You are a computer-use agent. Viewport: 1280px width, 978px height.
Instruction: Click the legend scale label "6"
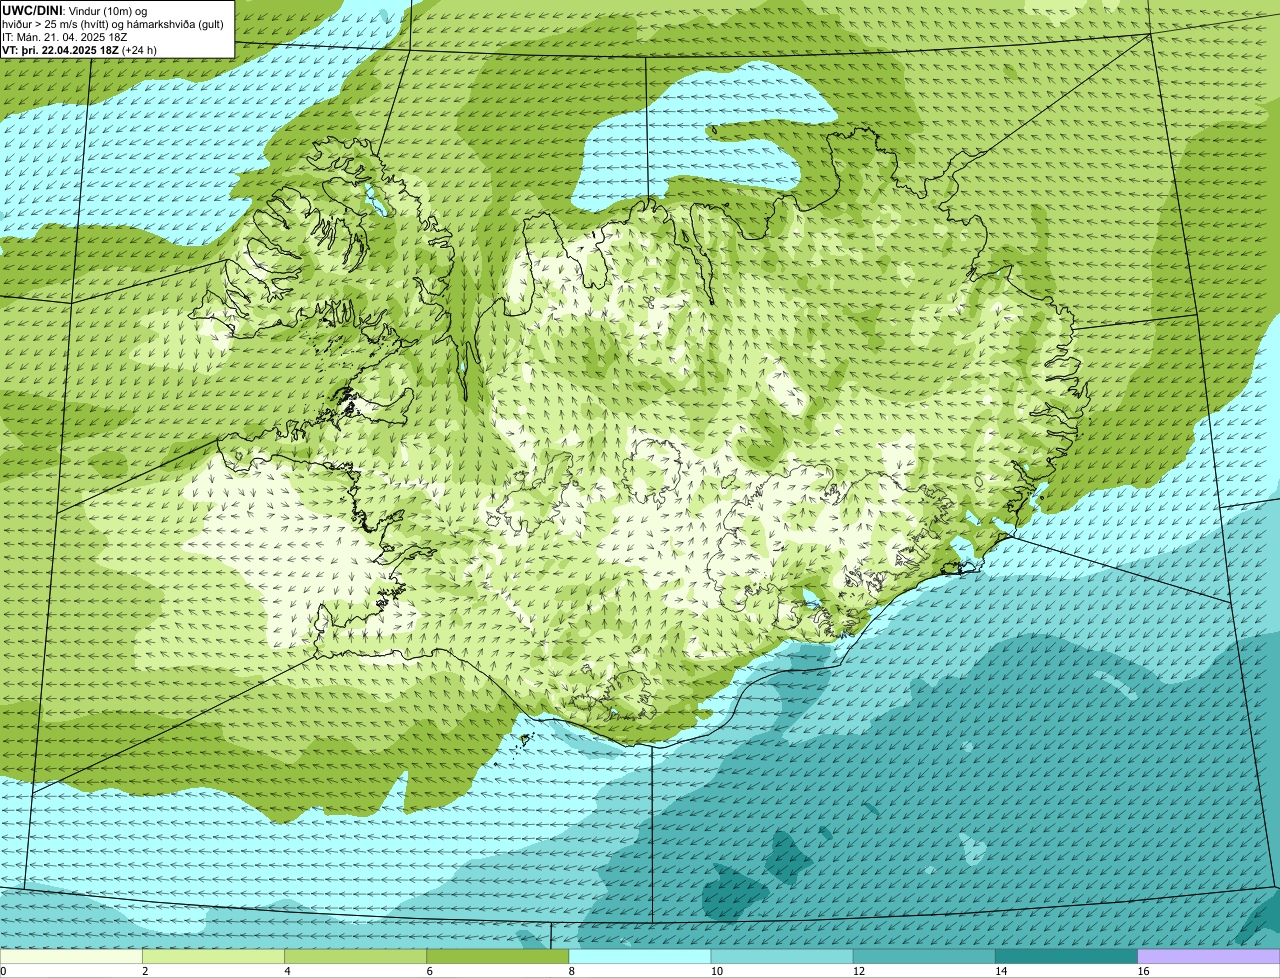tap(430, 971)
